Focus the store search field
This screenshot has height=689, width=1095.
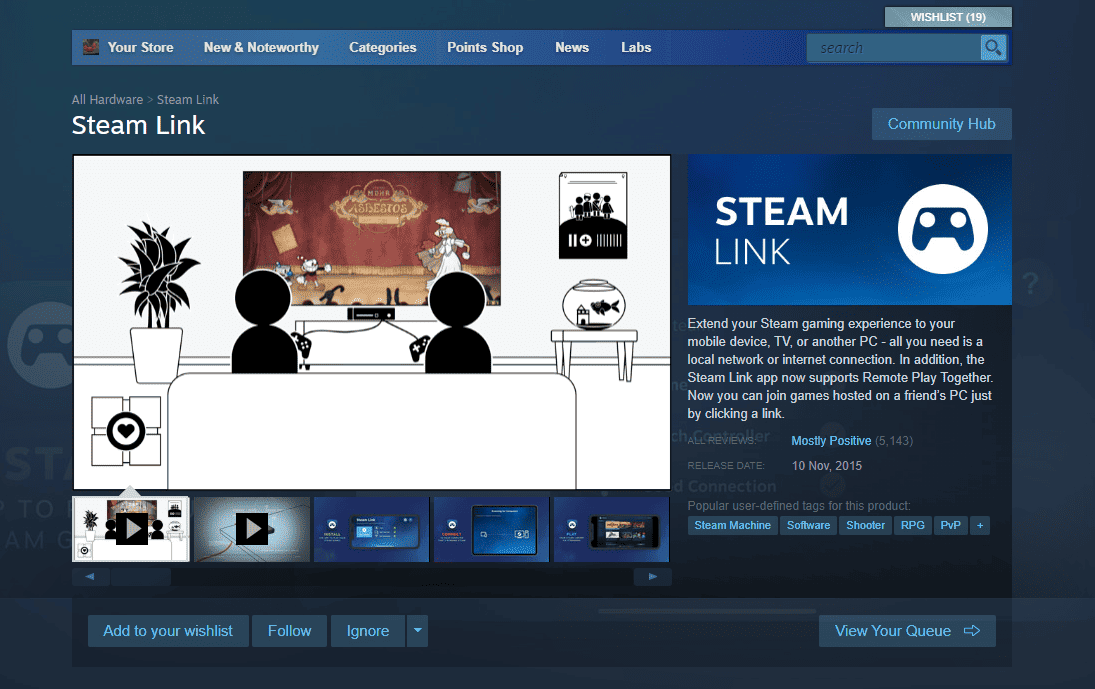coord(894,48)
